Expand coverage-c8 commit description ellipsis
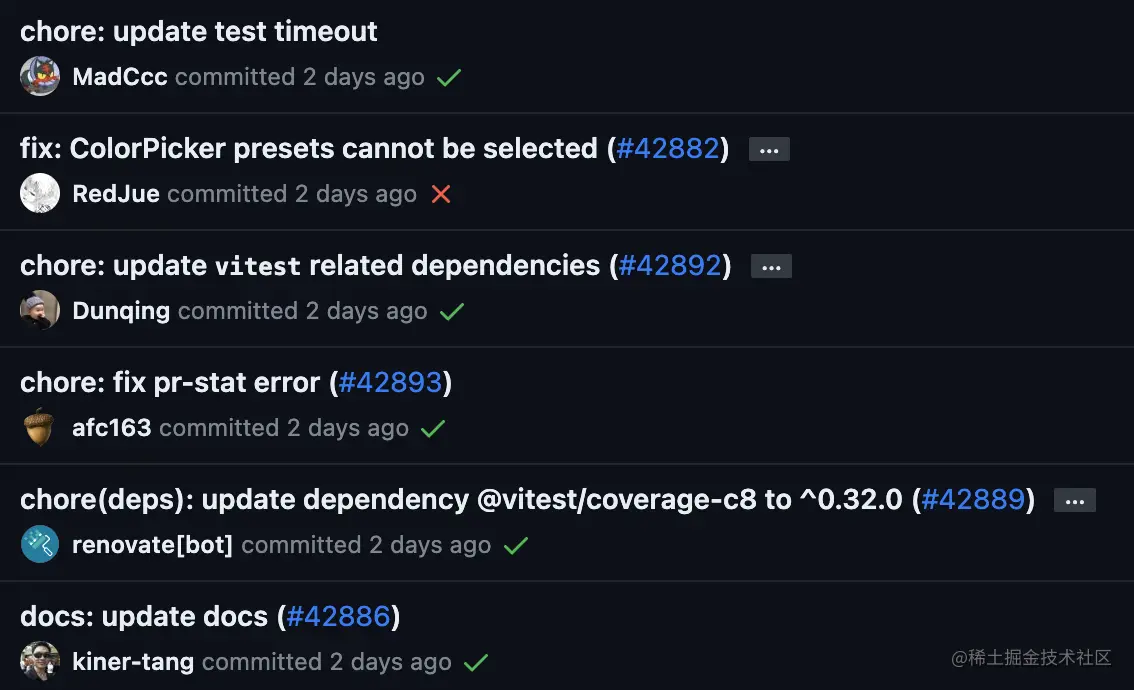Image resolution: width=1134 pixels, height=690 pixels. point(1075,501)
